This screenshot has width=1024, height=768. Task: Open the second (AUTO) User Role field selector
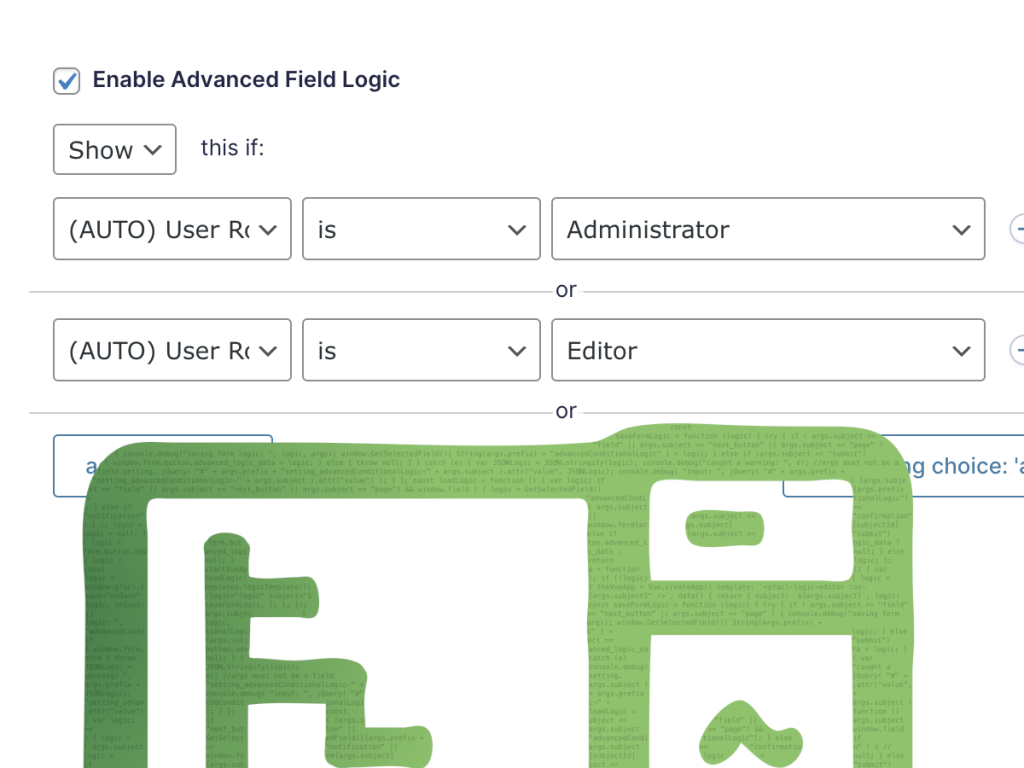[x=171, y=350]
